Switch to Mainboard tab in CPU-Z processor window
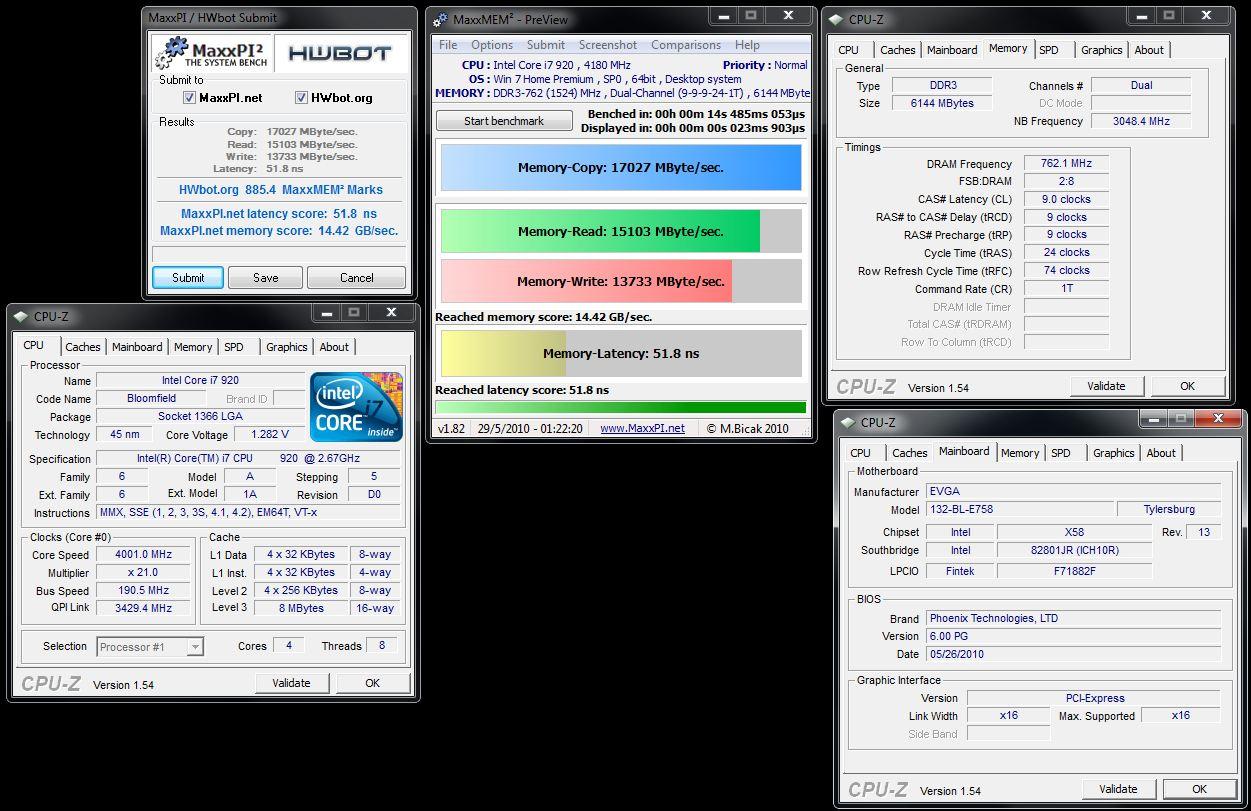Viewport: 1251px width, 811px height. click(x=137, y=347)
